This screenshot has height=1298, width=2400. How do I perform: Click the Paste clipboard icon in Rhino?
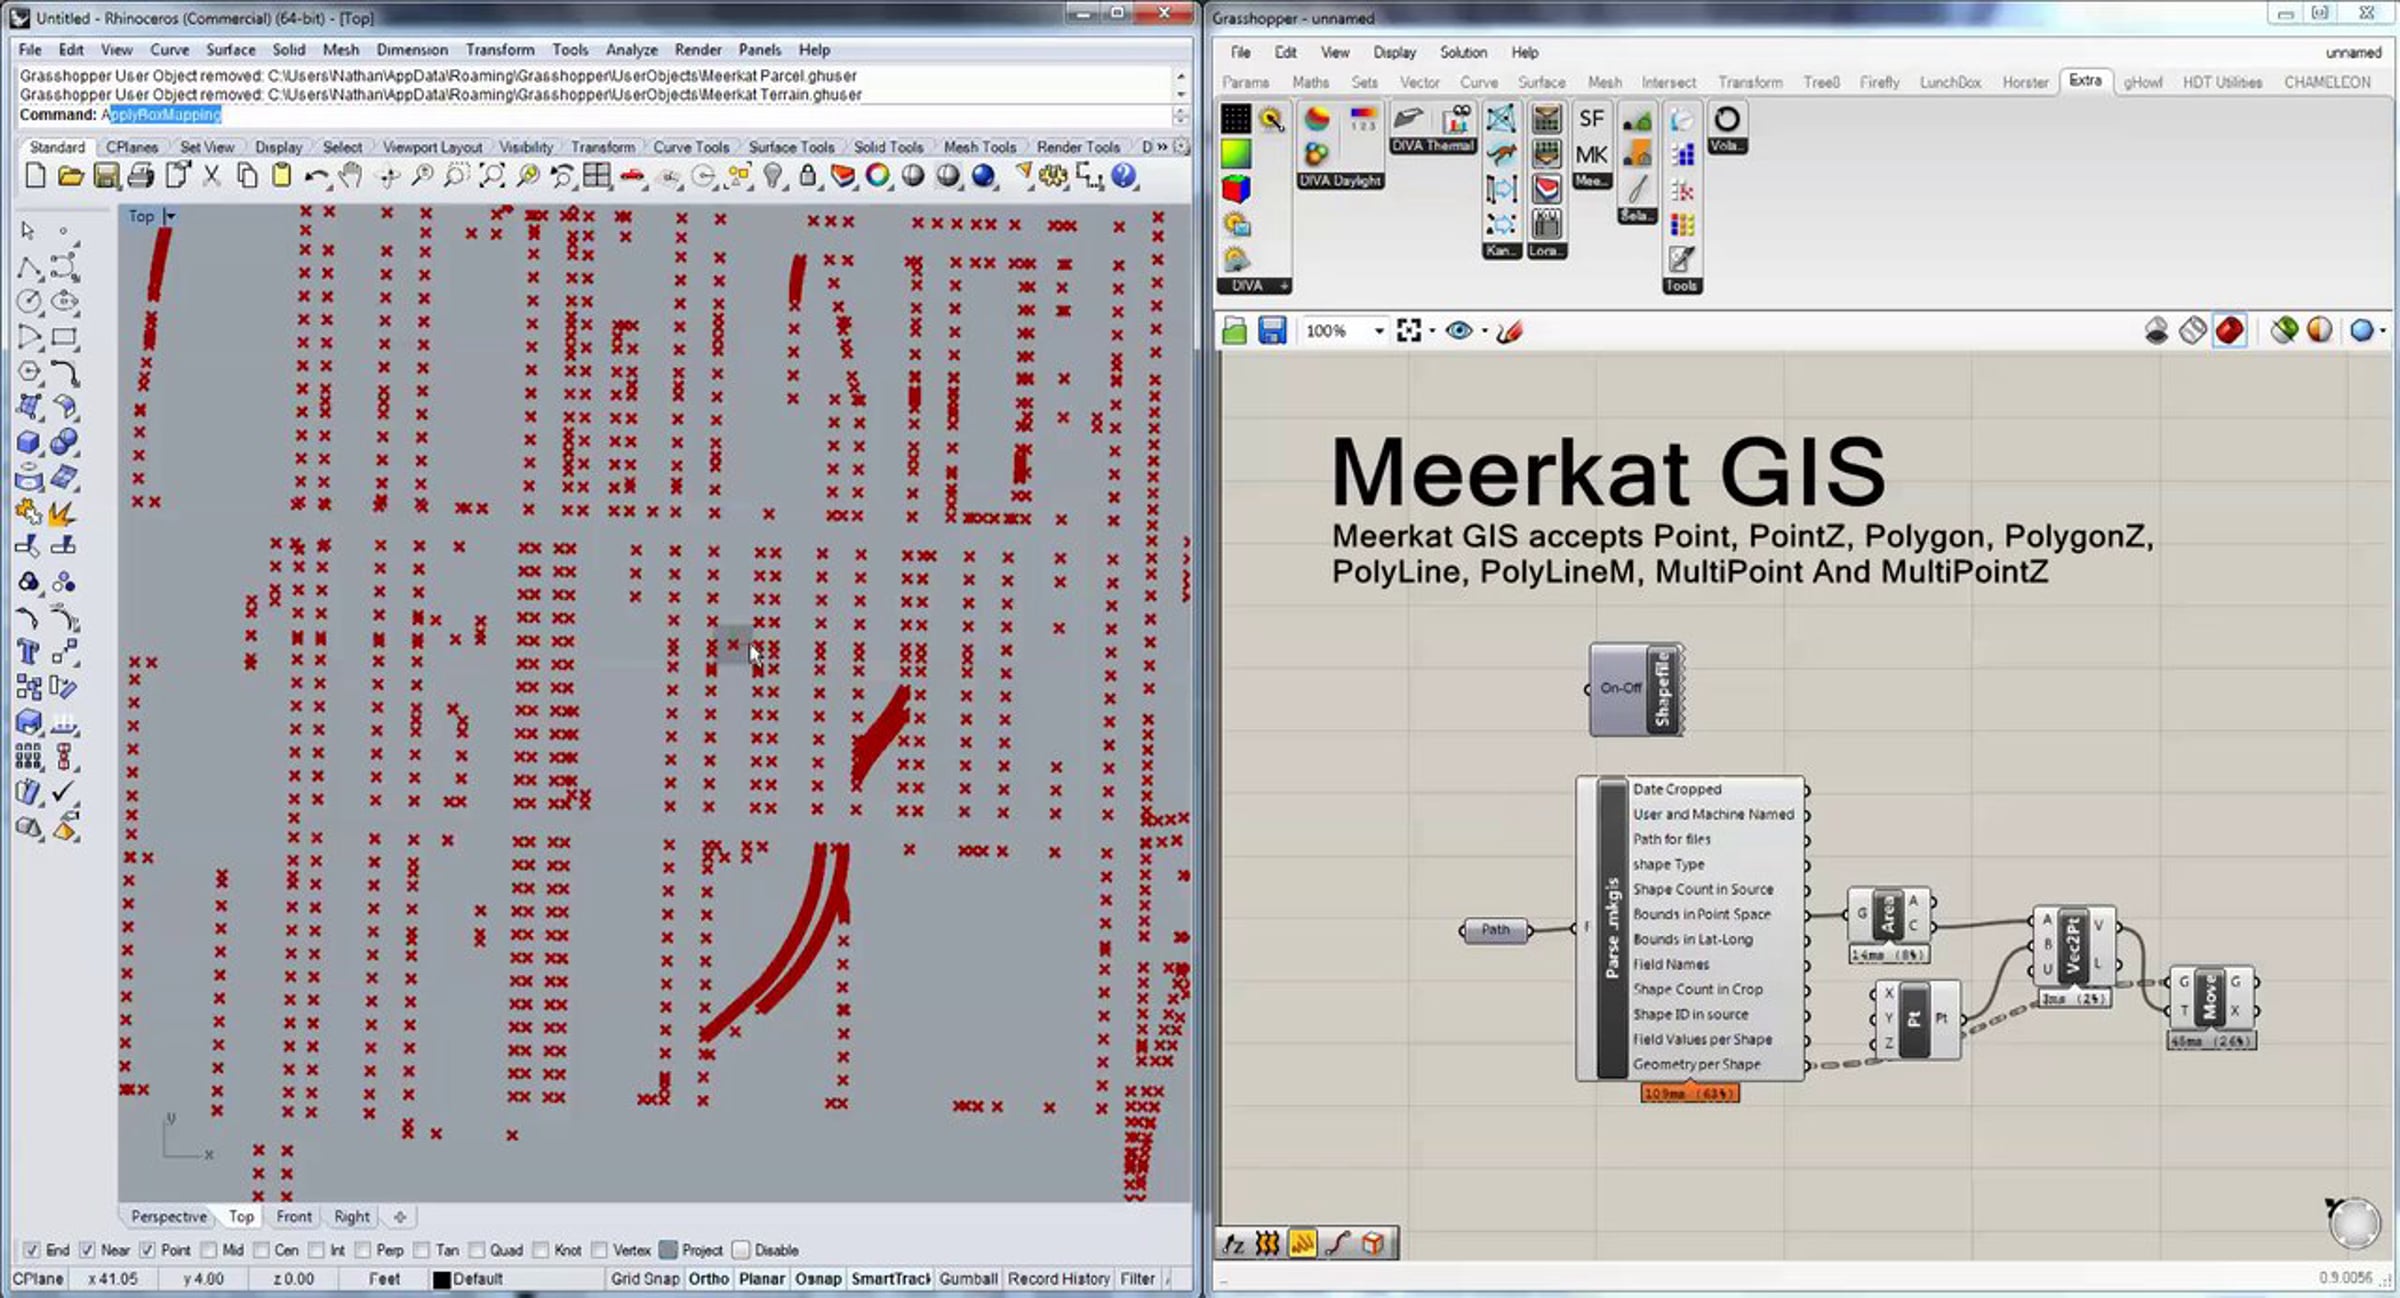(282, 177)
